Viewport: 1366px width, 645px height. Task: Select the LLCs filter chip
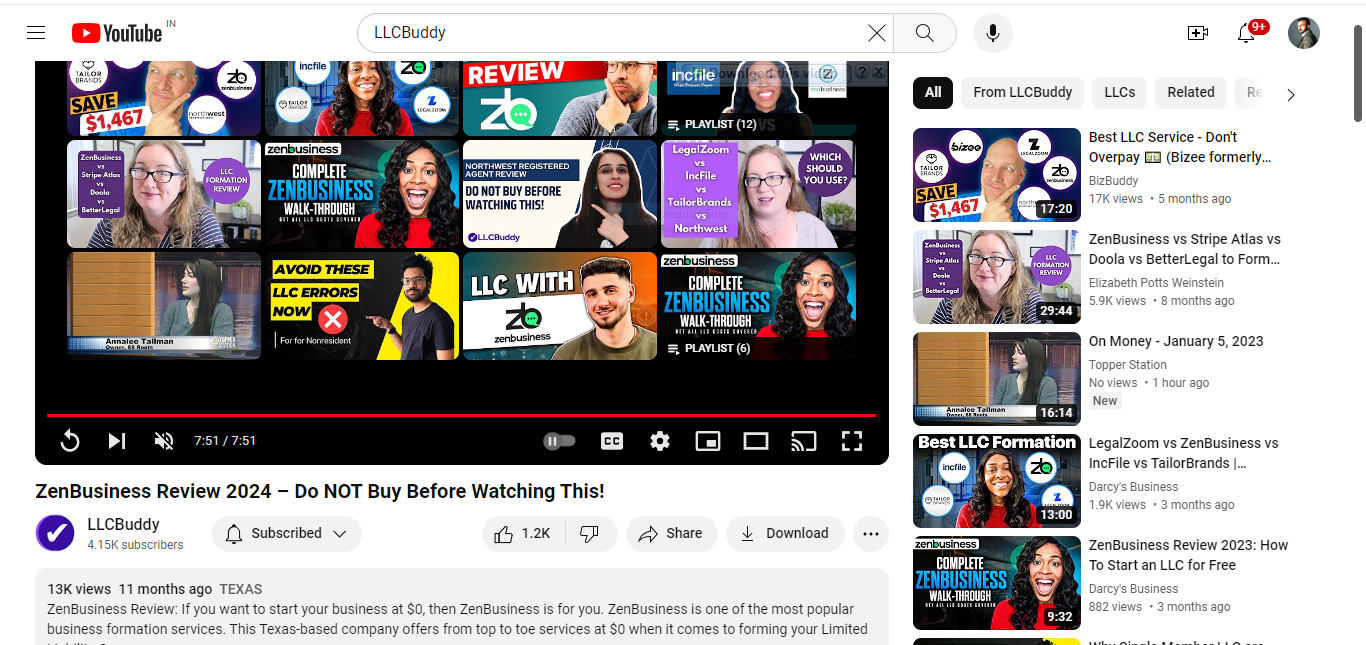point(1120,92)
